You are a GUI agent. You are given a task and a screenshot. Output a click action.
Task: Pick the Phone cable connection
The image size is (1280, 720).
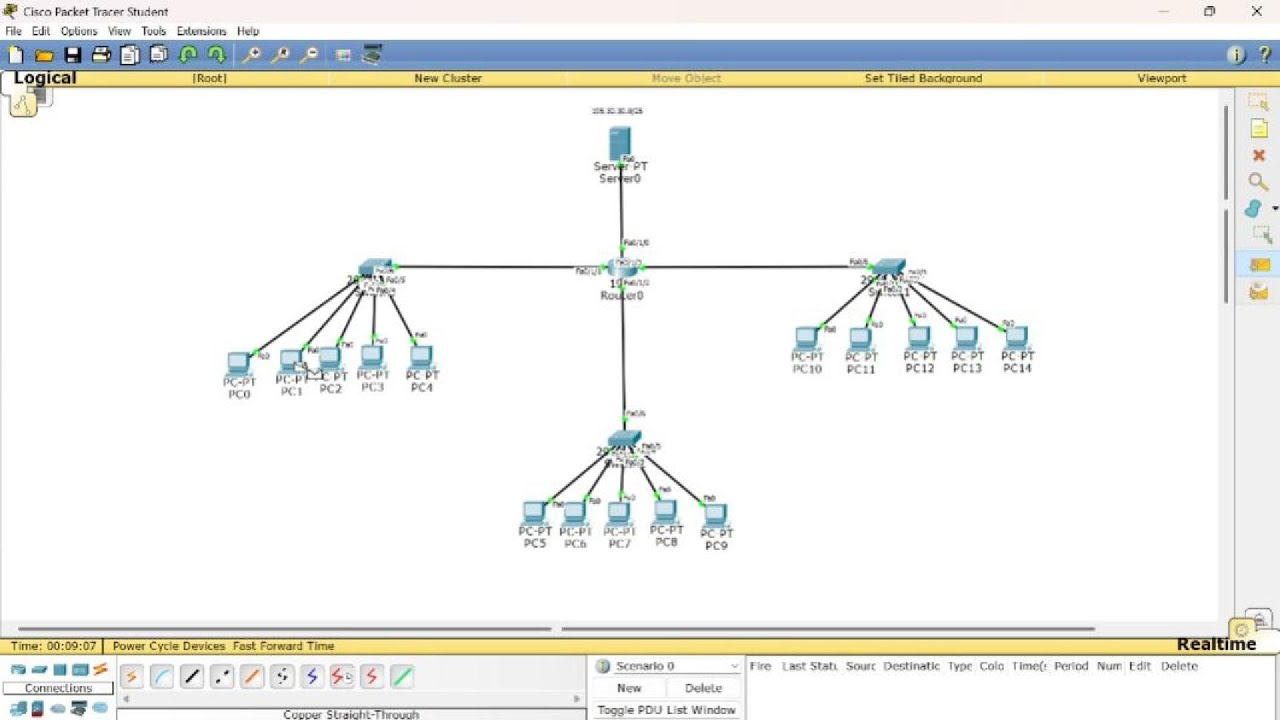point(282,677)
